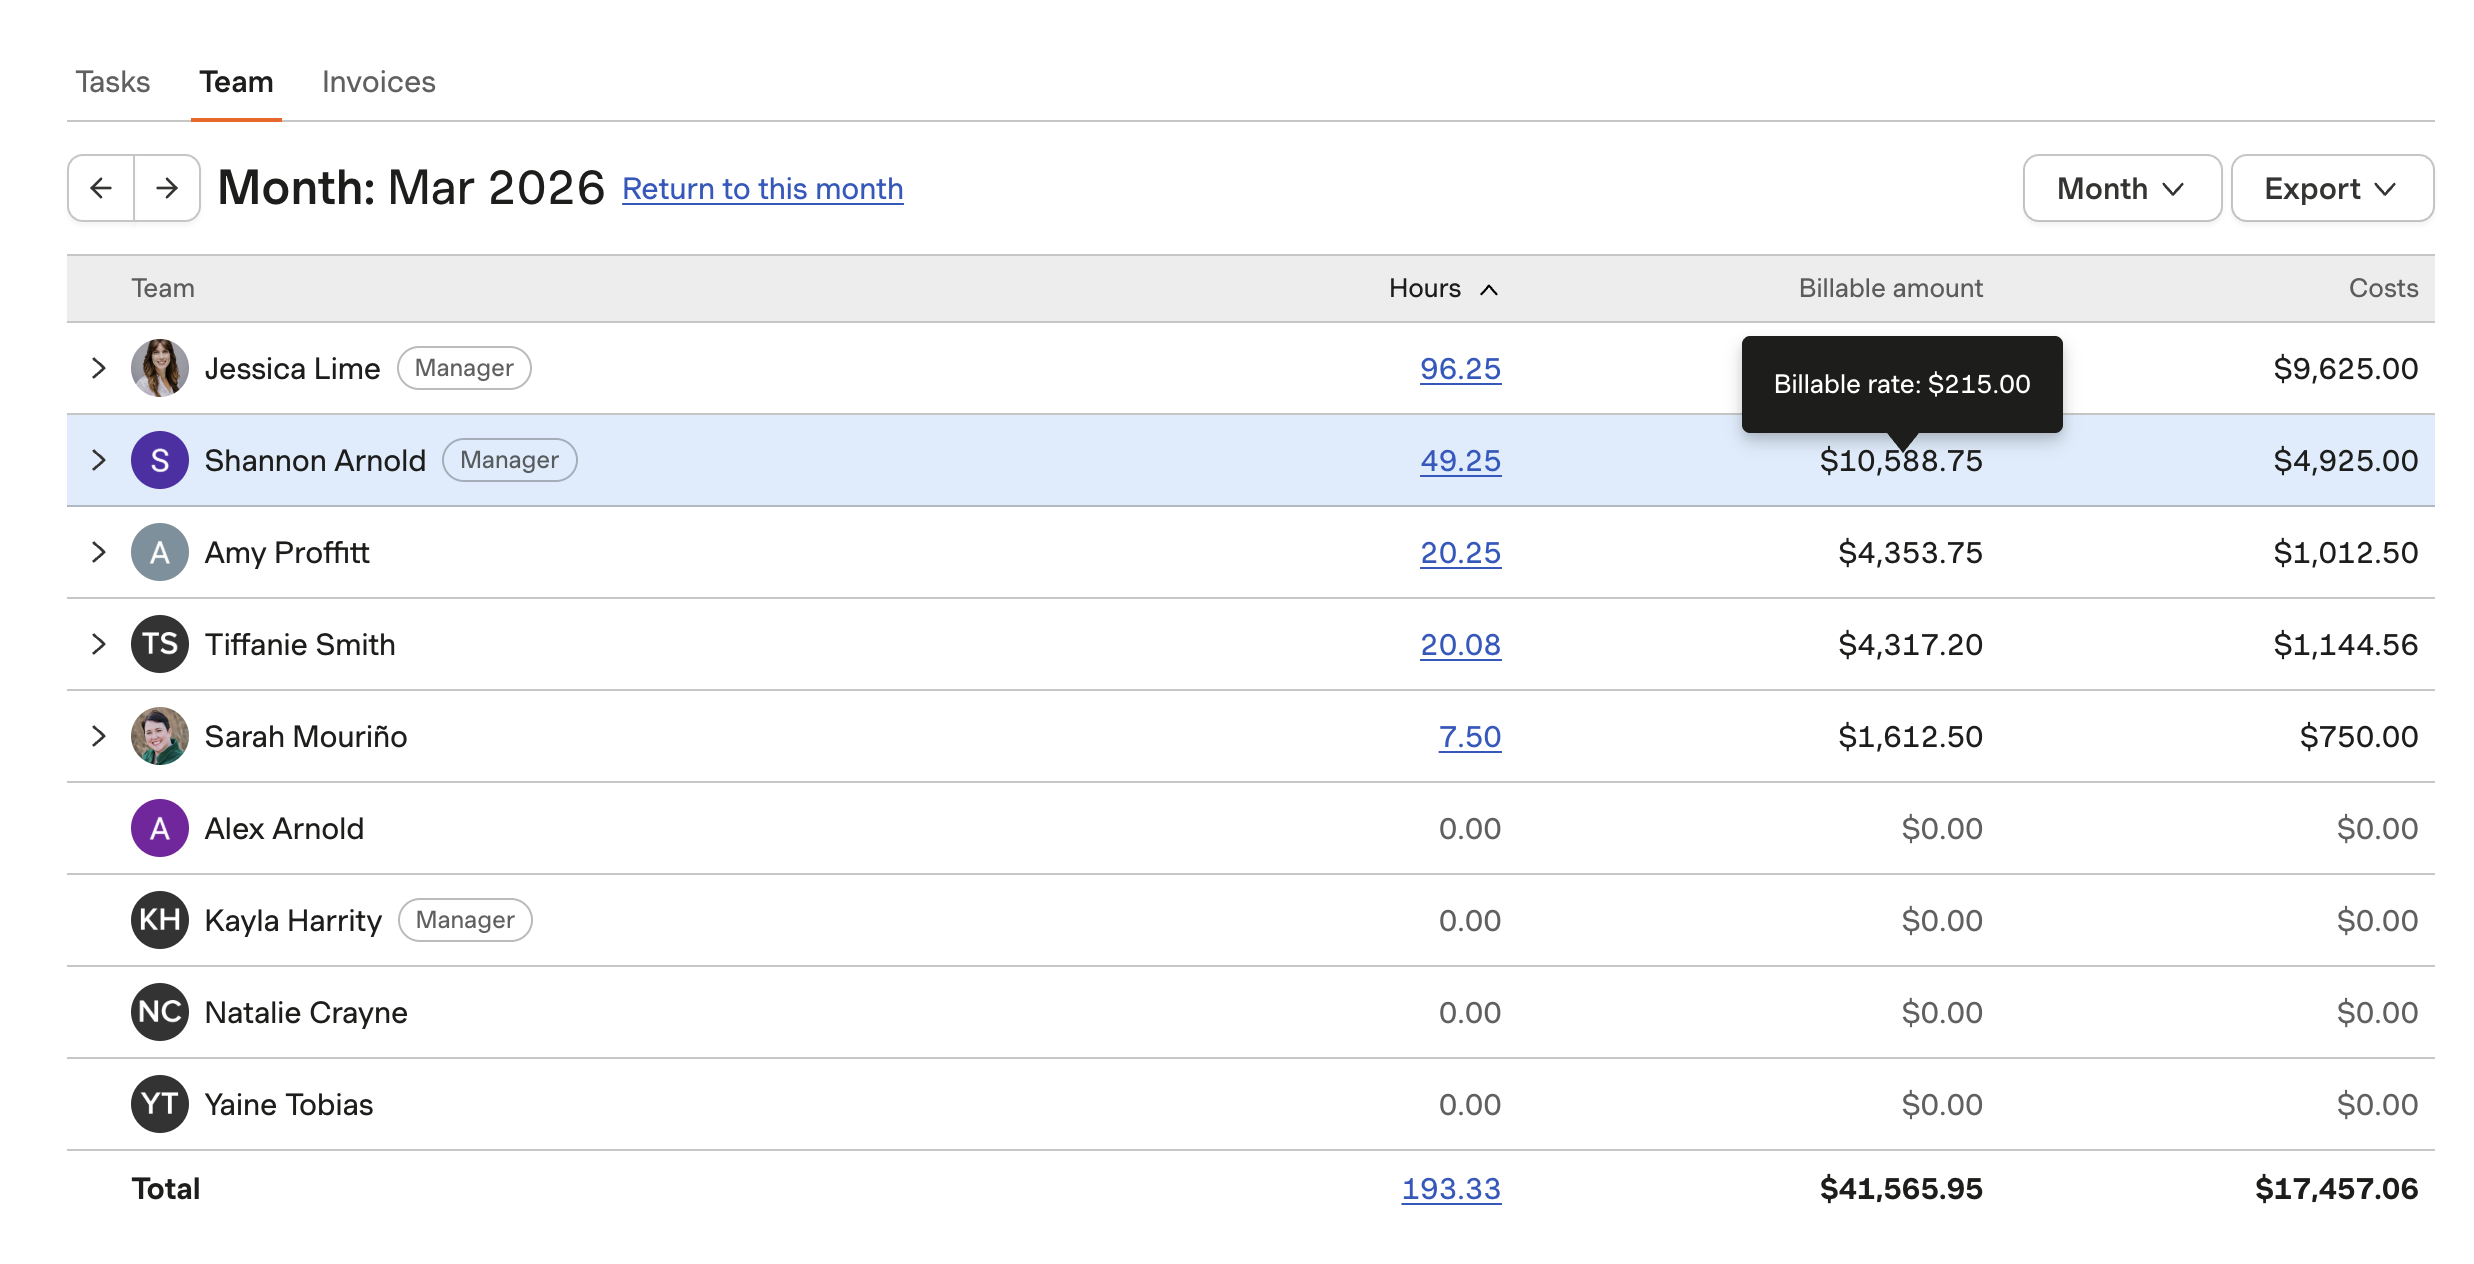Go to previous month arrow

(x=101, y=188)
